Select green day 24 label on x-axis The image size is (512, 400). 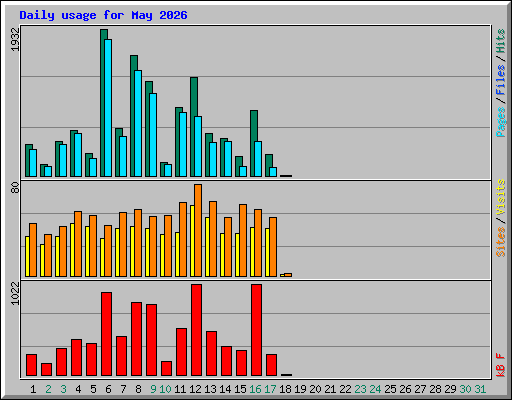375,389
